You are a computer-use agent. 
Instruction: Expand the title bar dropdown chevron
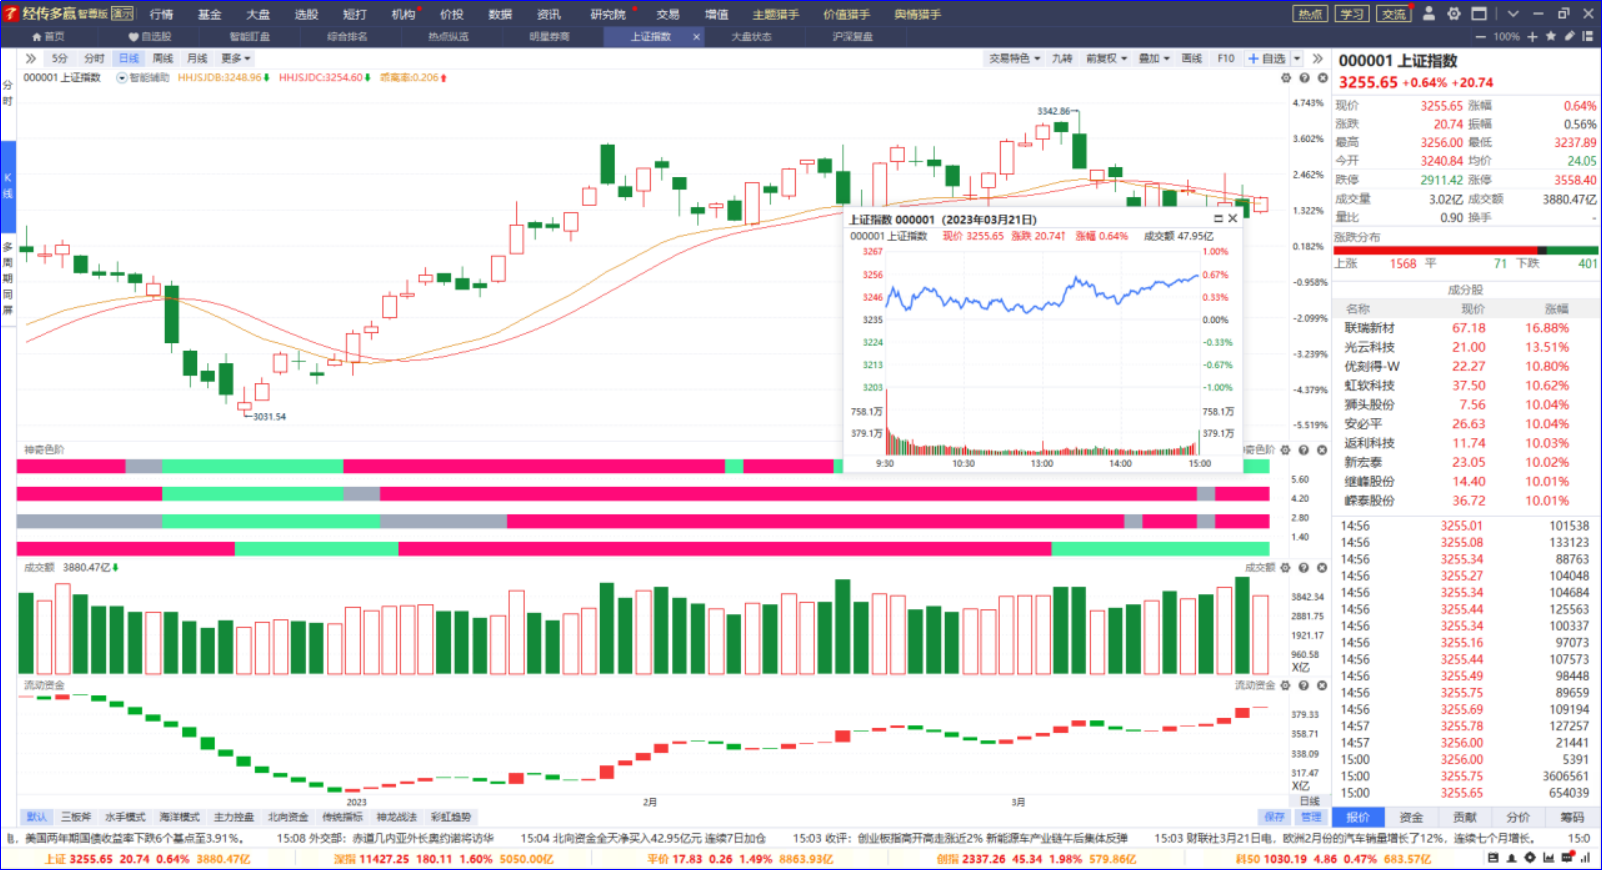[x=1513, y=14]
